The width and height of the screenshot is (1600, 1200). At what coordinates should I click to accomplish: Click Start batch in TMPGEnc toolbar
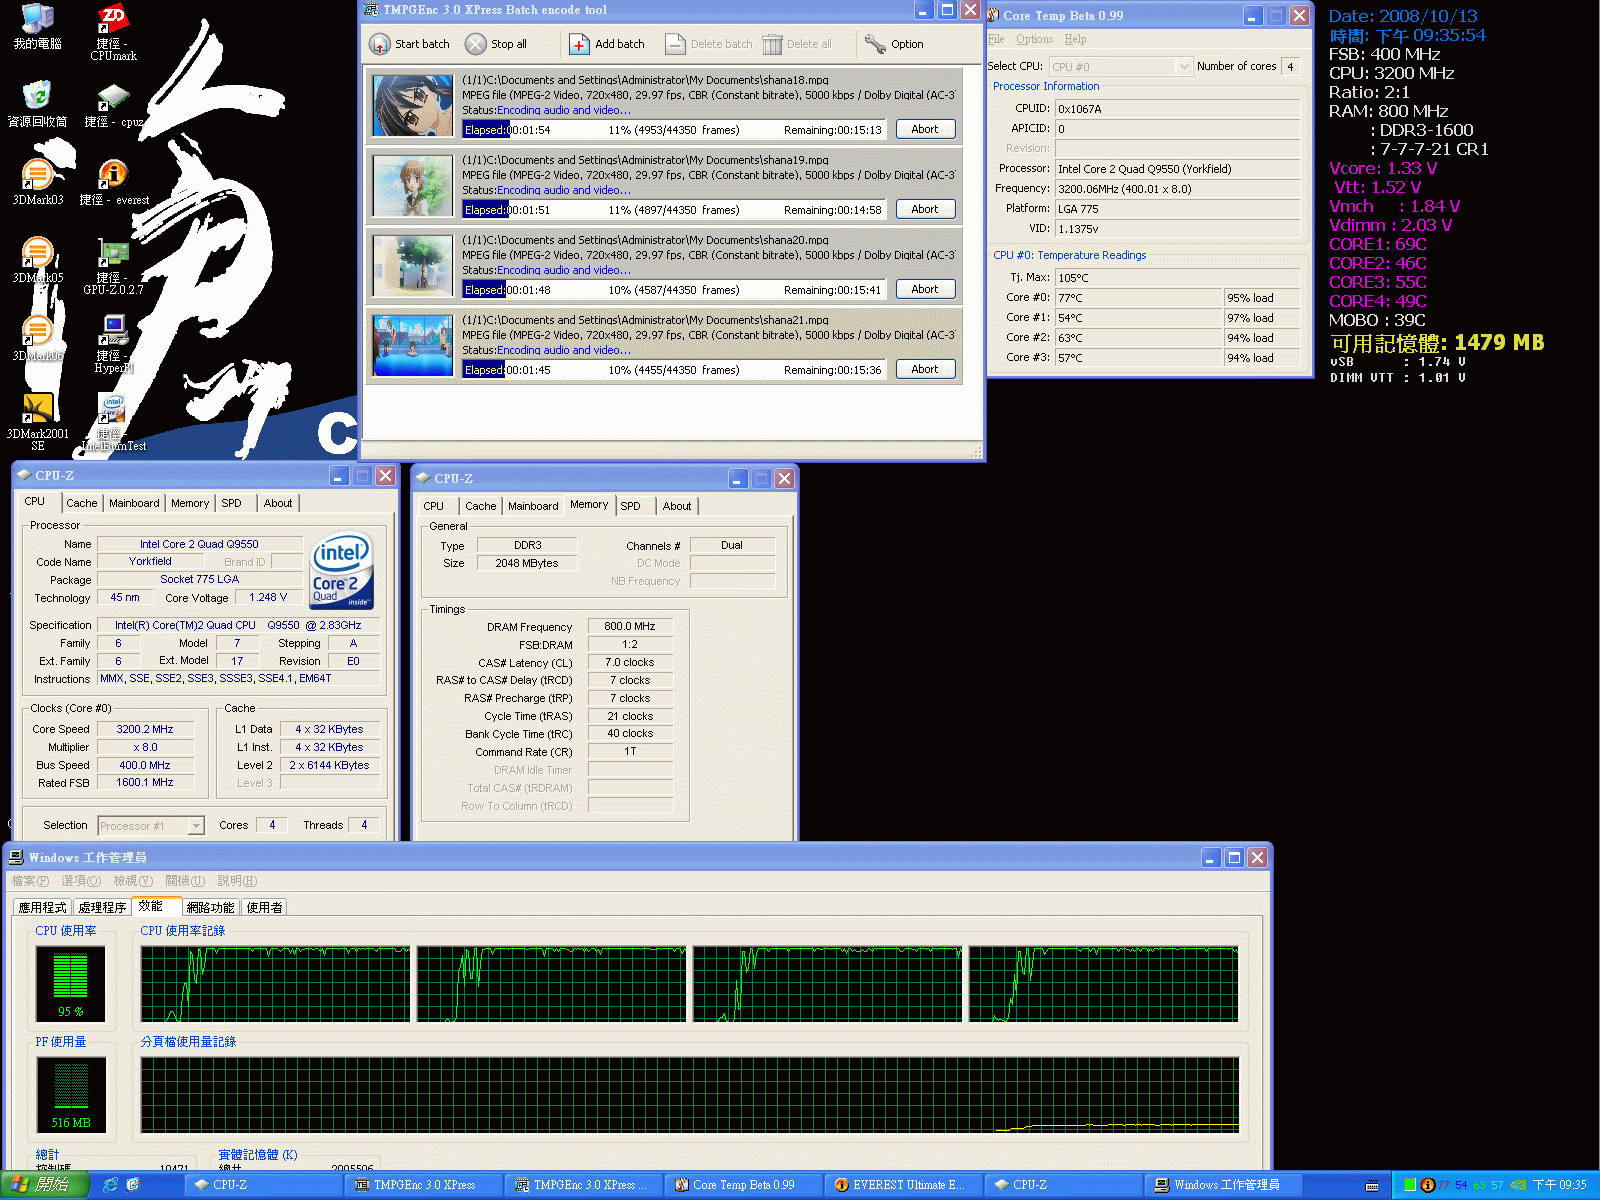[410, 44]
